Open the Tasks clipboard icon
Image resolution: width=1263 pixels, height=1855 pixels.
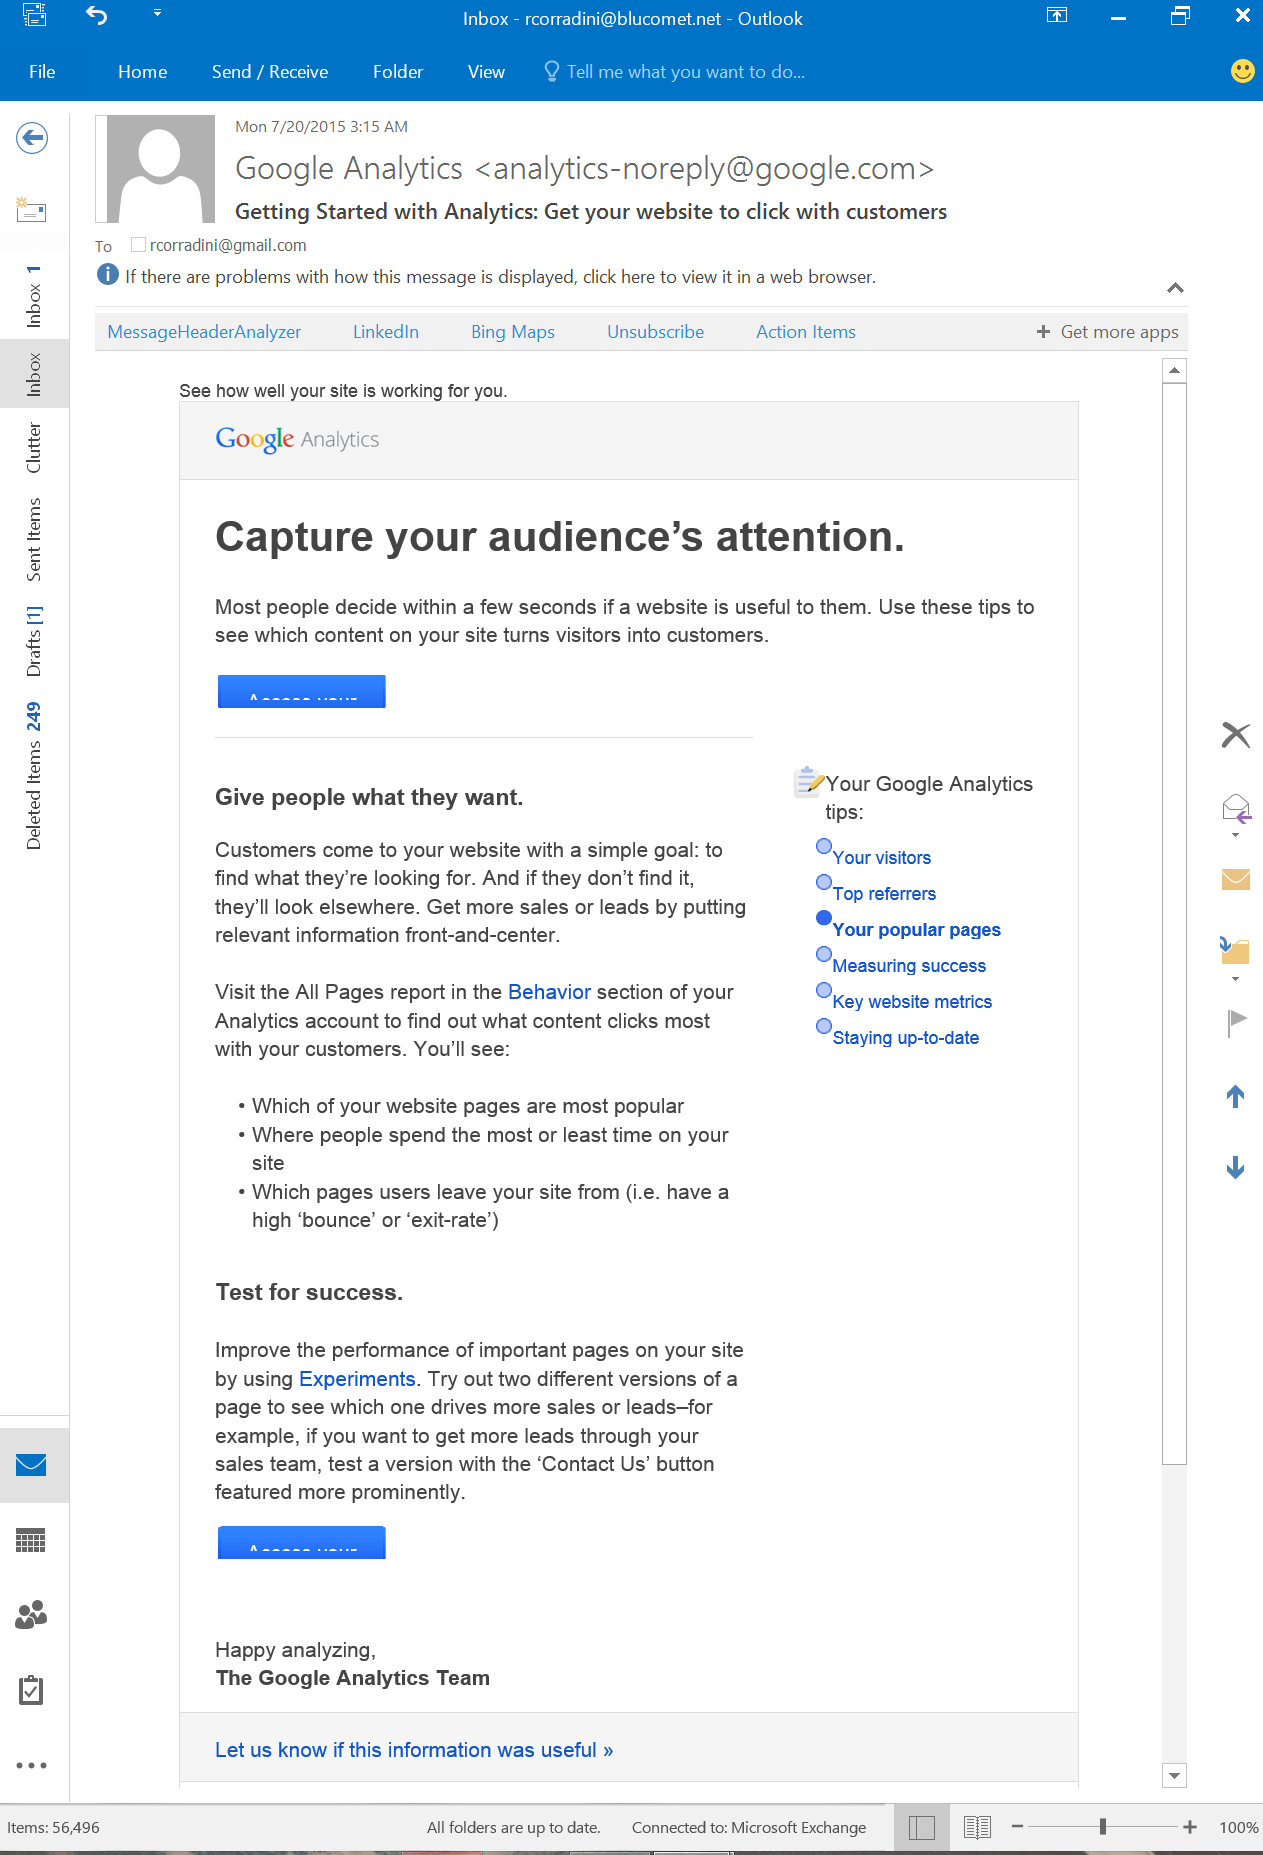coord(32,1690)
